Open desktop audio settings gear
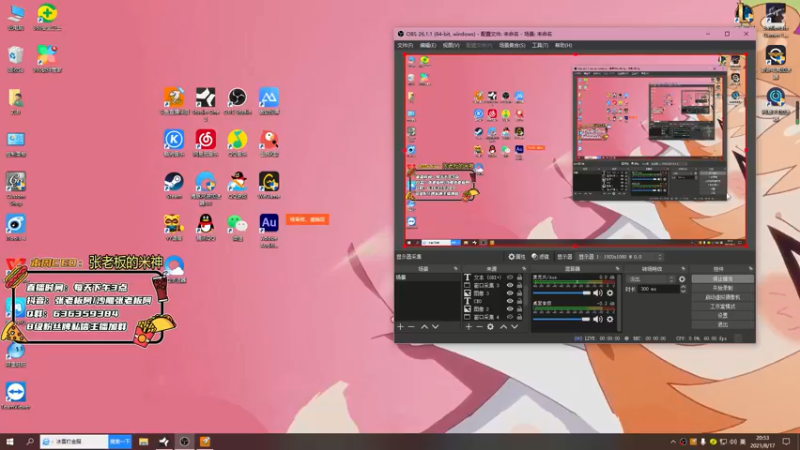 [x=610, y=319]
